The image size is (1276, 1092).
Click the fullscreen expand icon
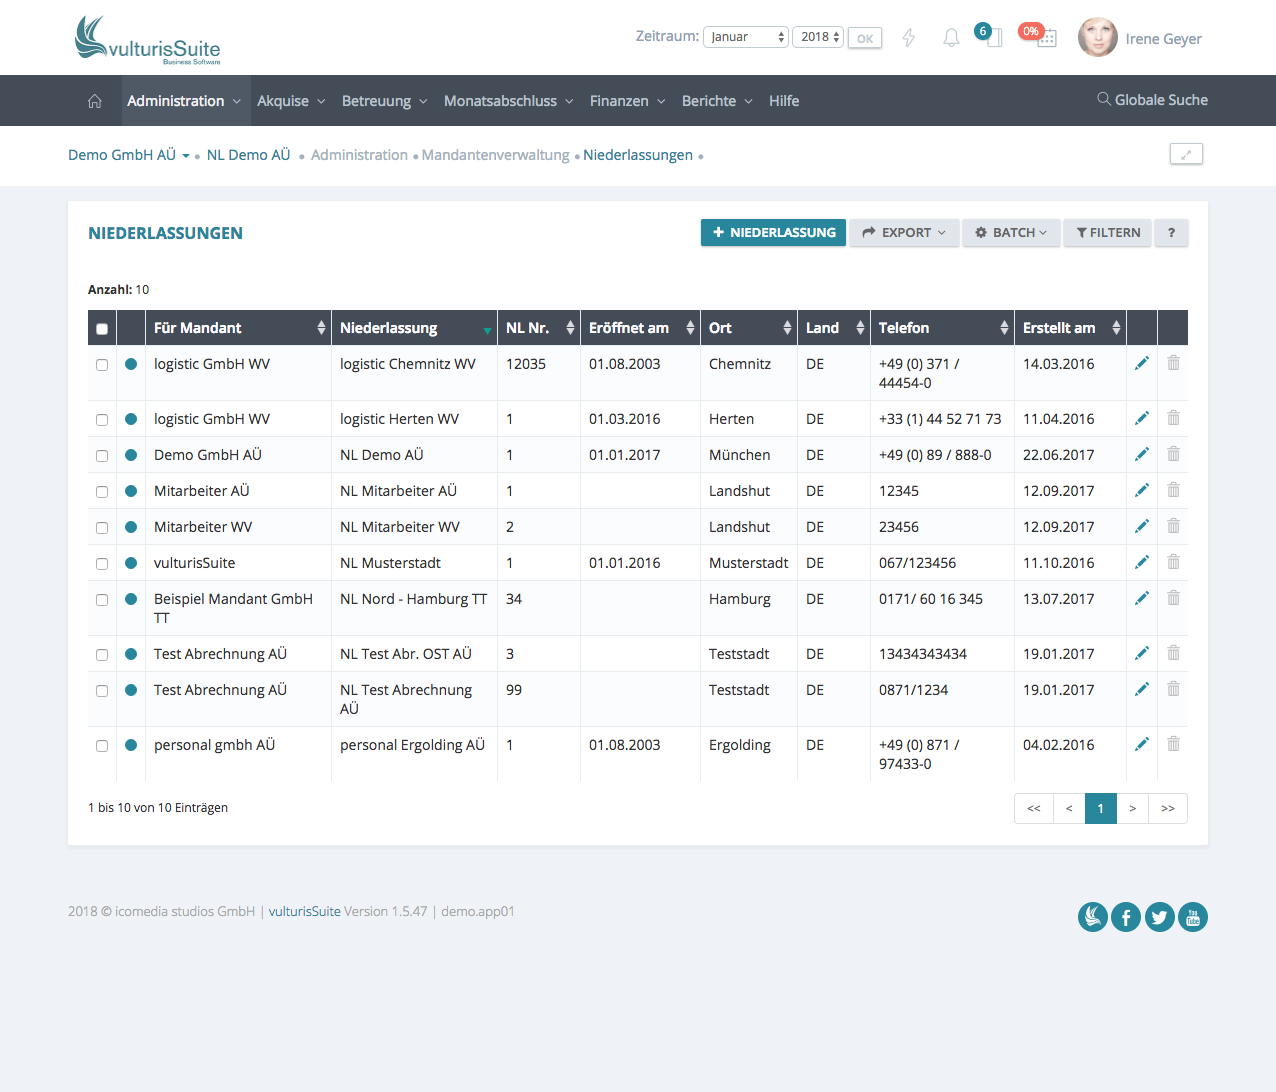coord(1186,154)
